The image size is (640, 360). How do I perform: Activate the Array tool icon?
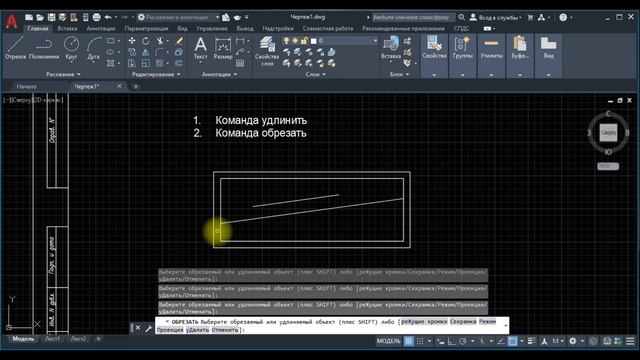(x=159, y=63)
